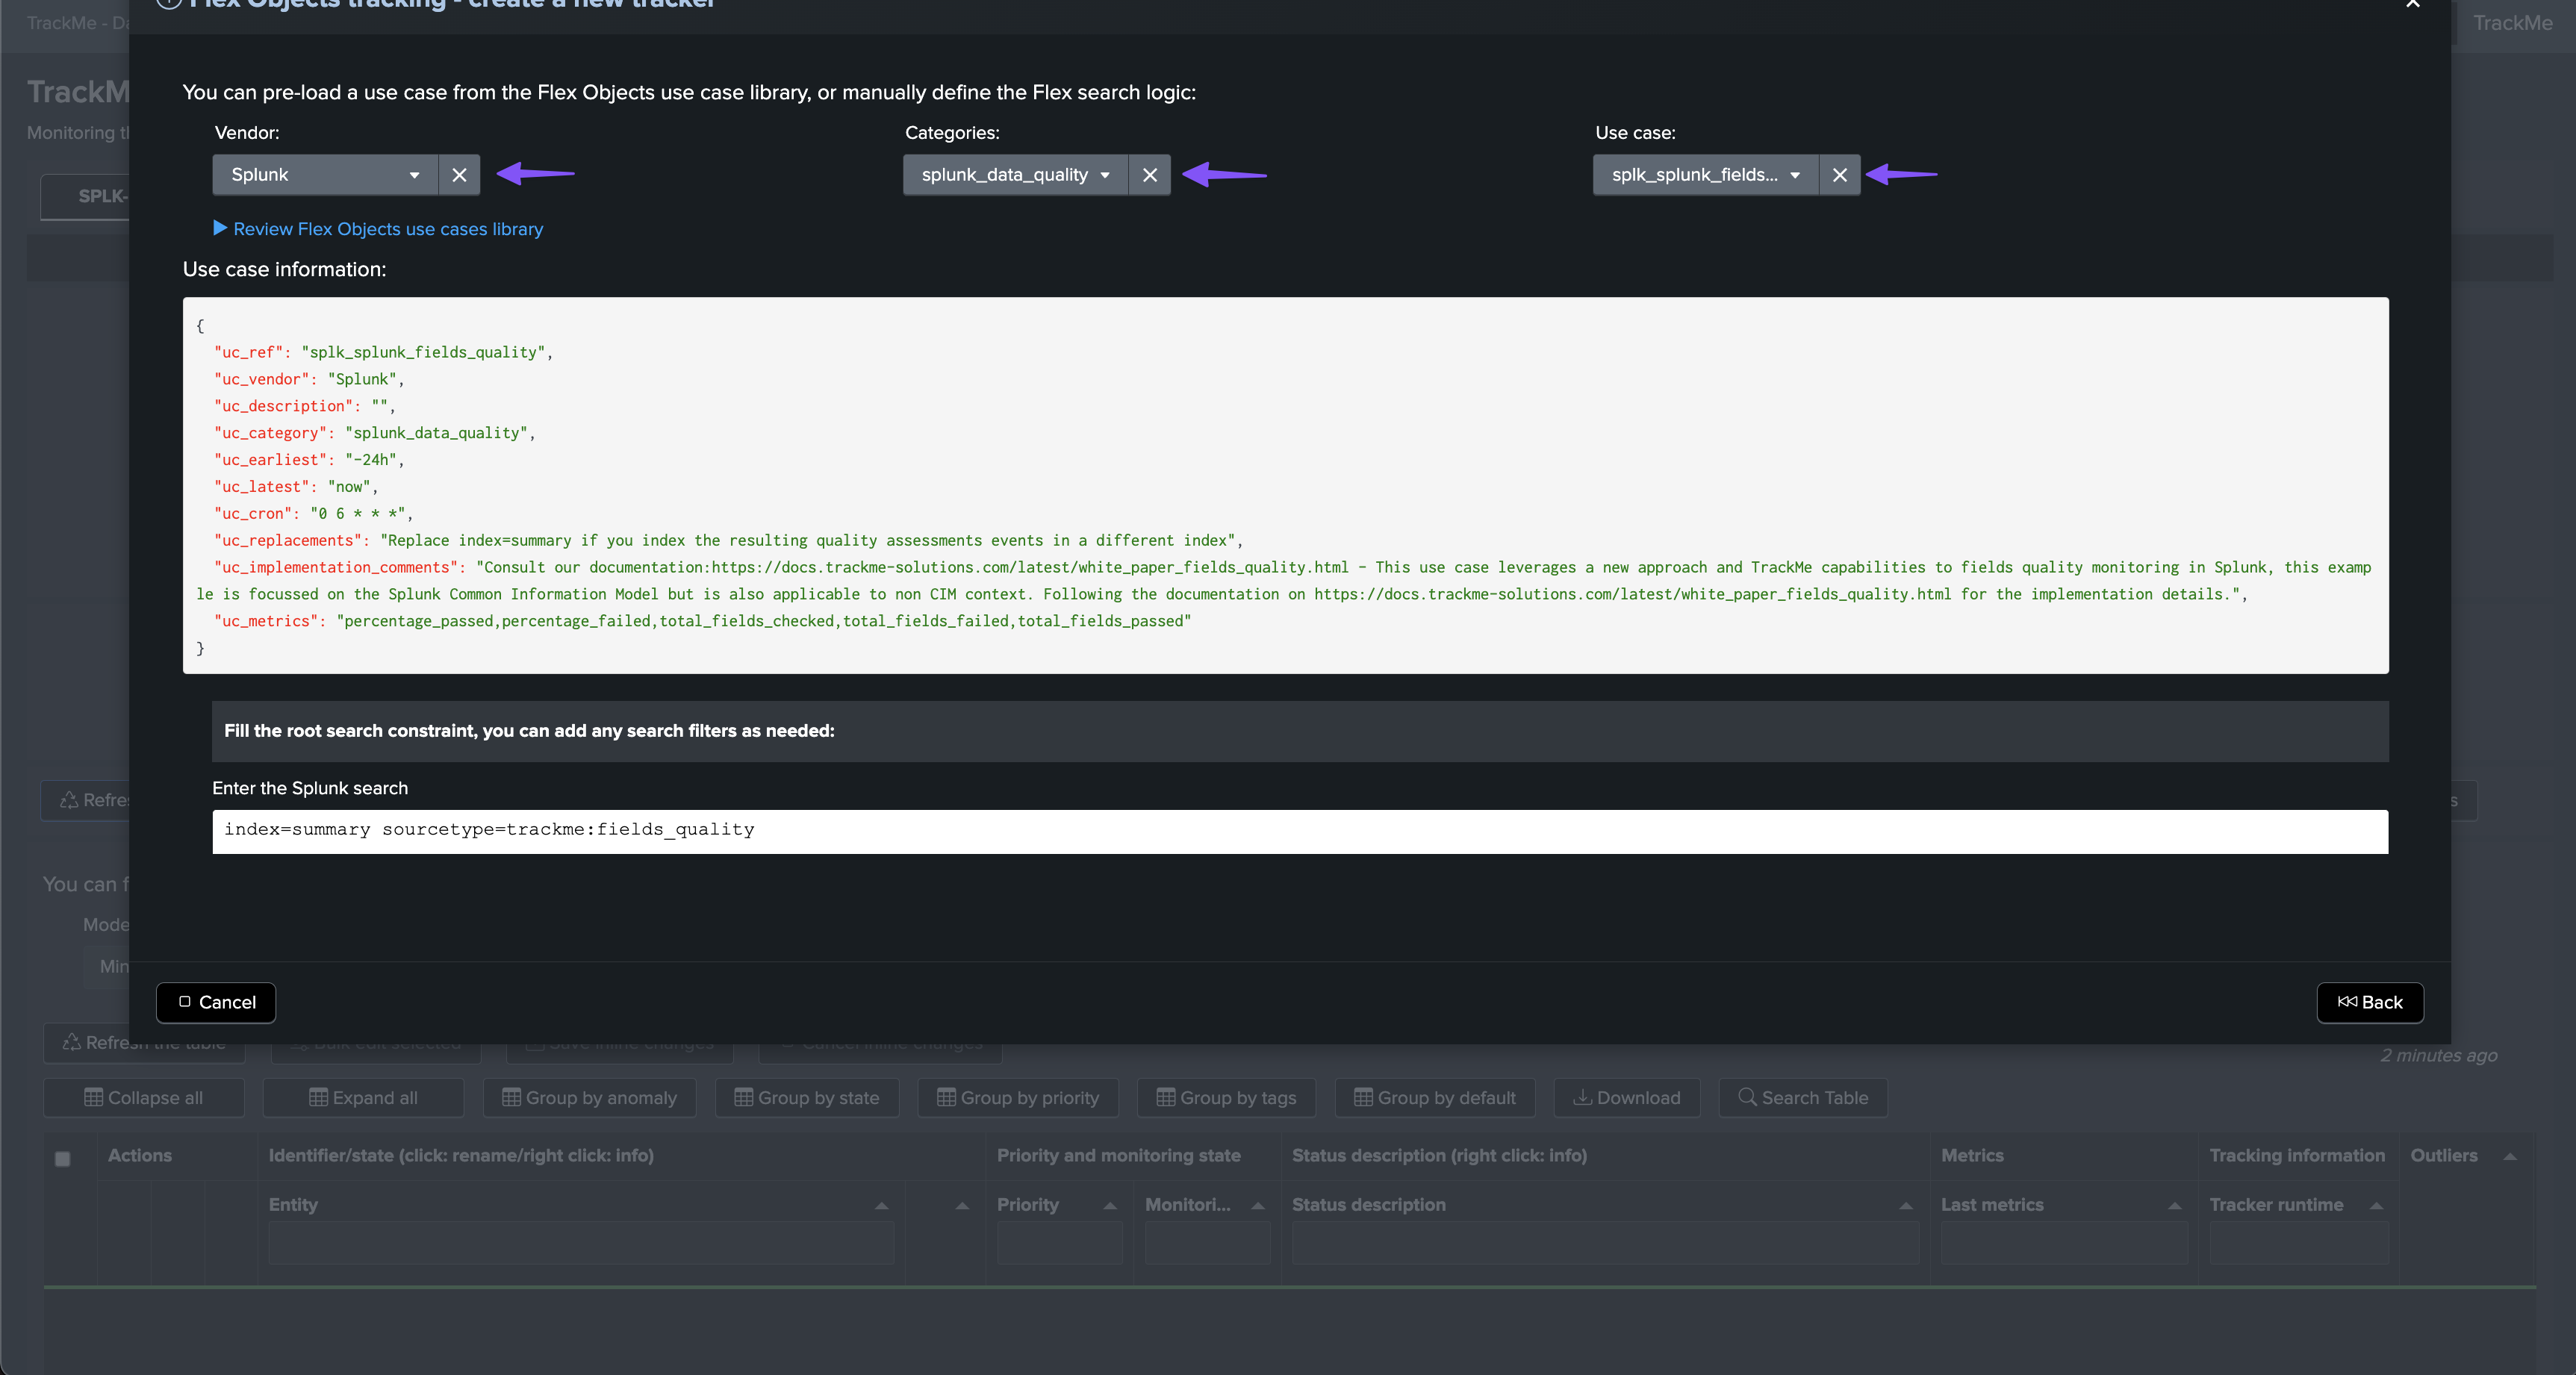Click the Back button
2576x1375 pixels.
click(2369, 1002)
